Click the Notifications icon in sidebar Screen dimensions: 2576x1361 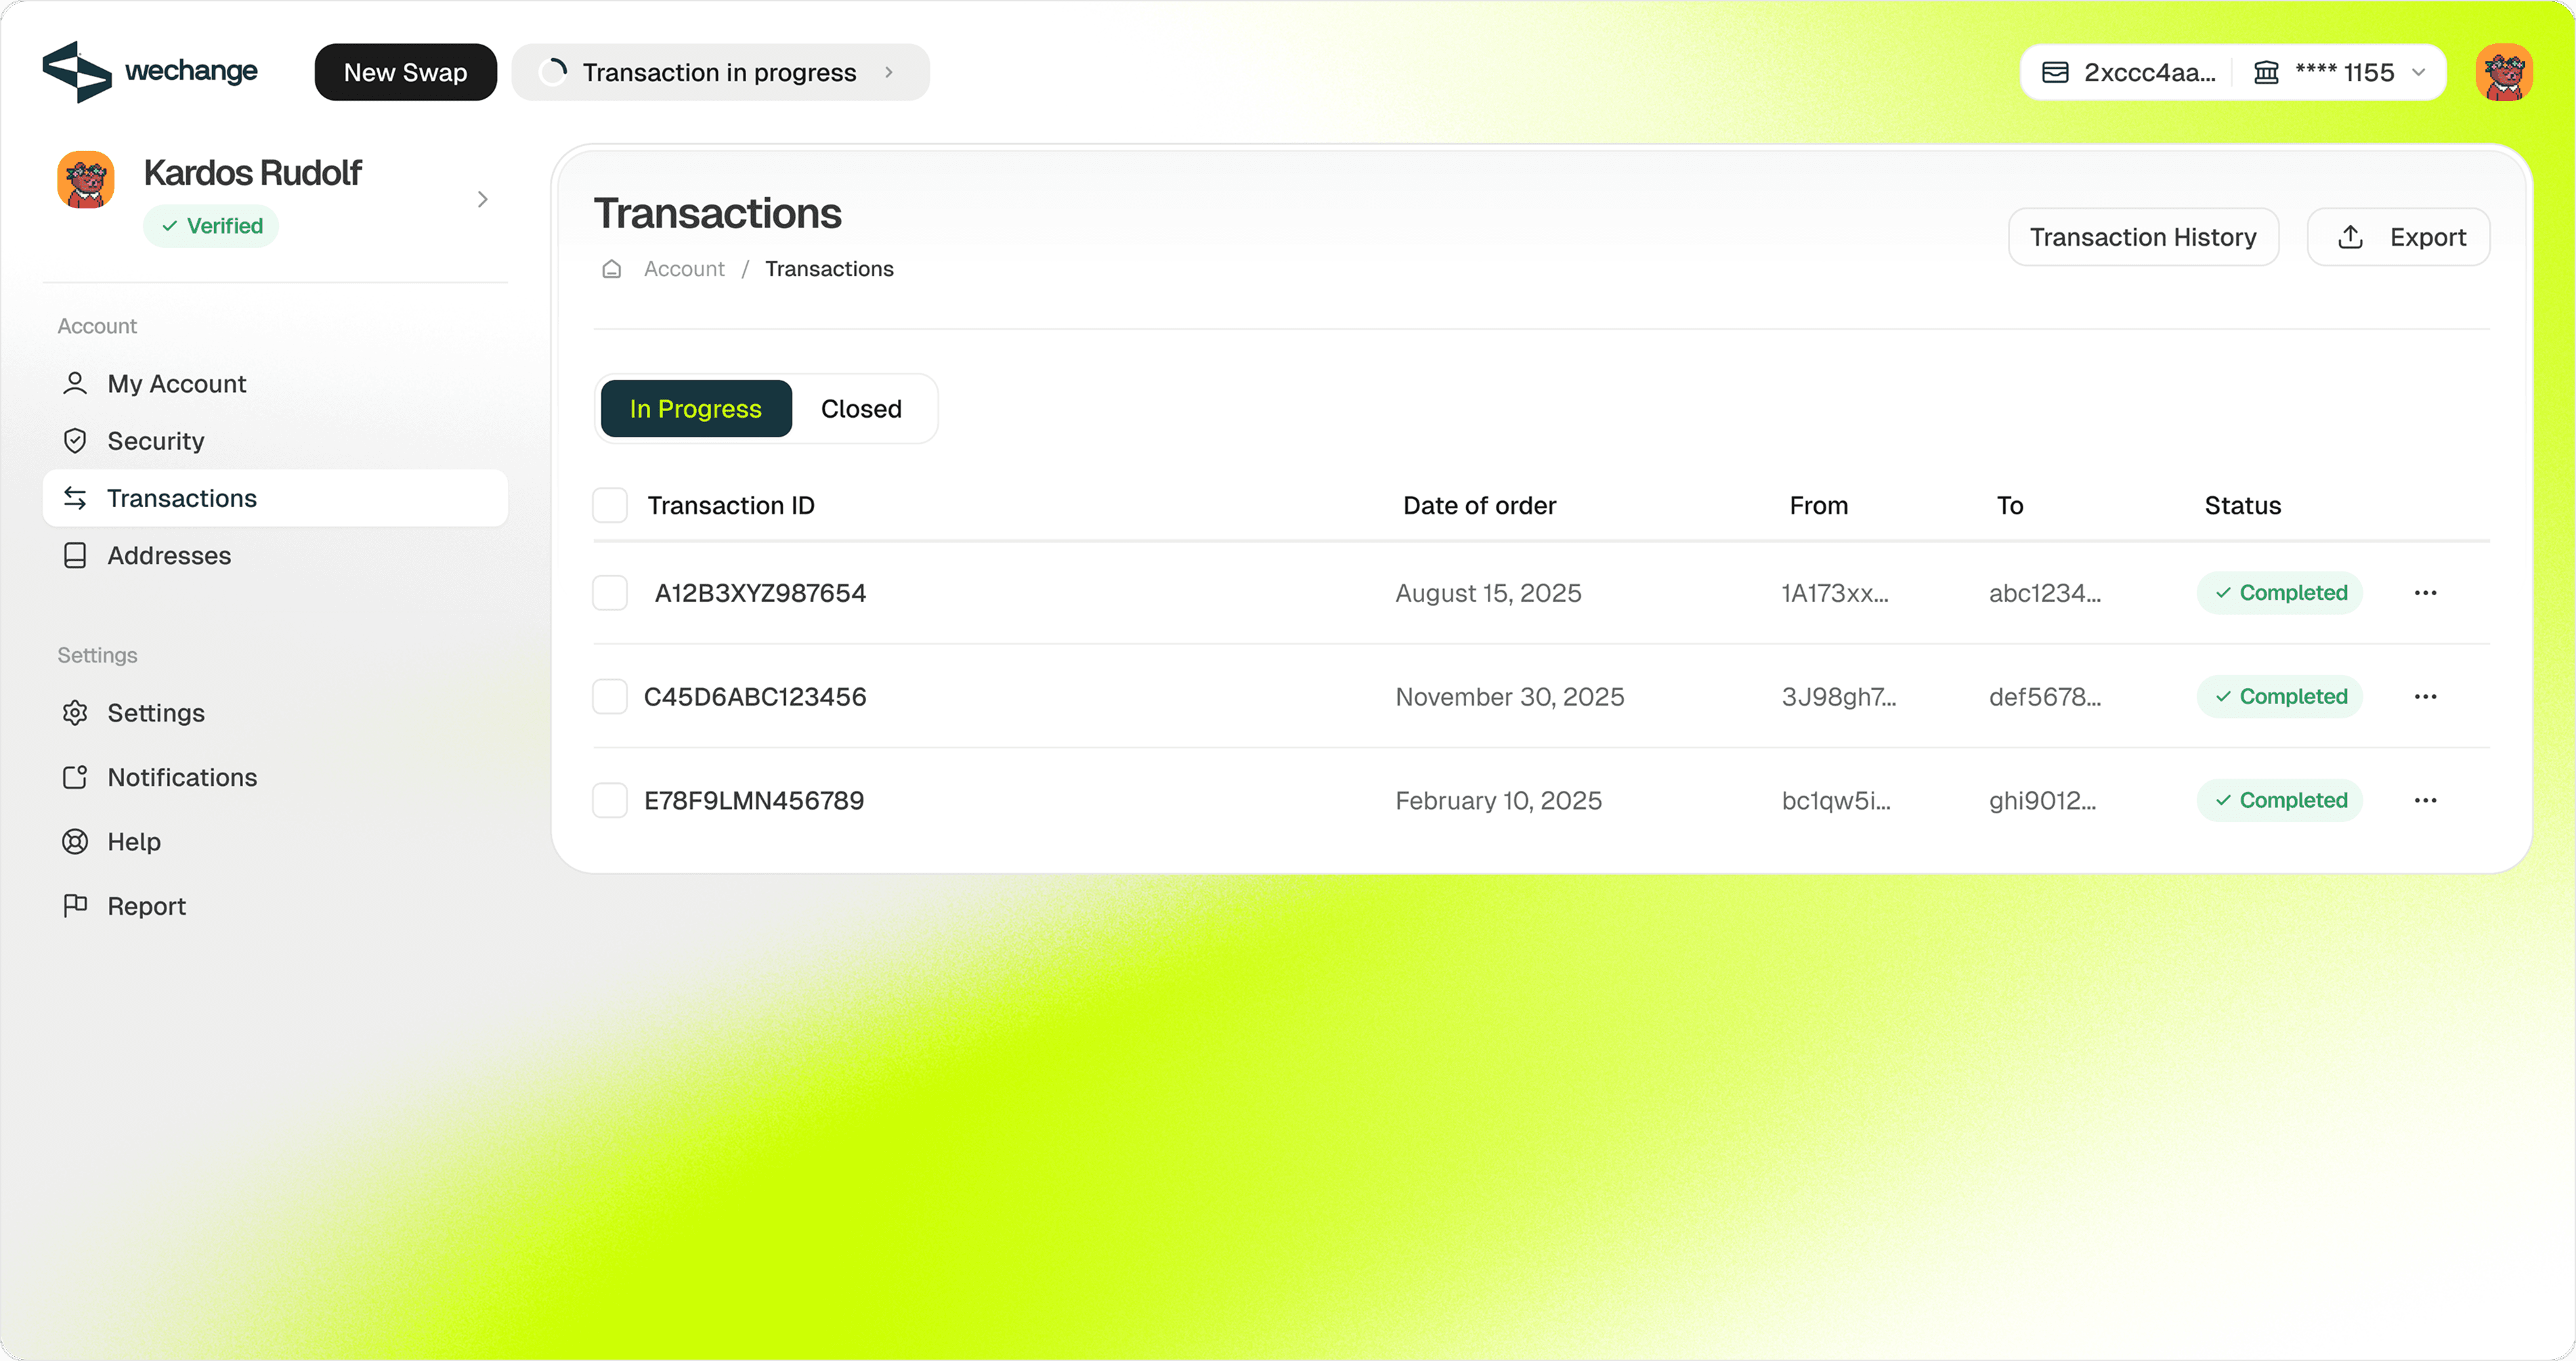pos(75,778)
